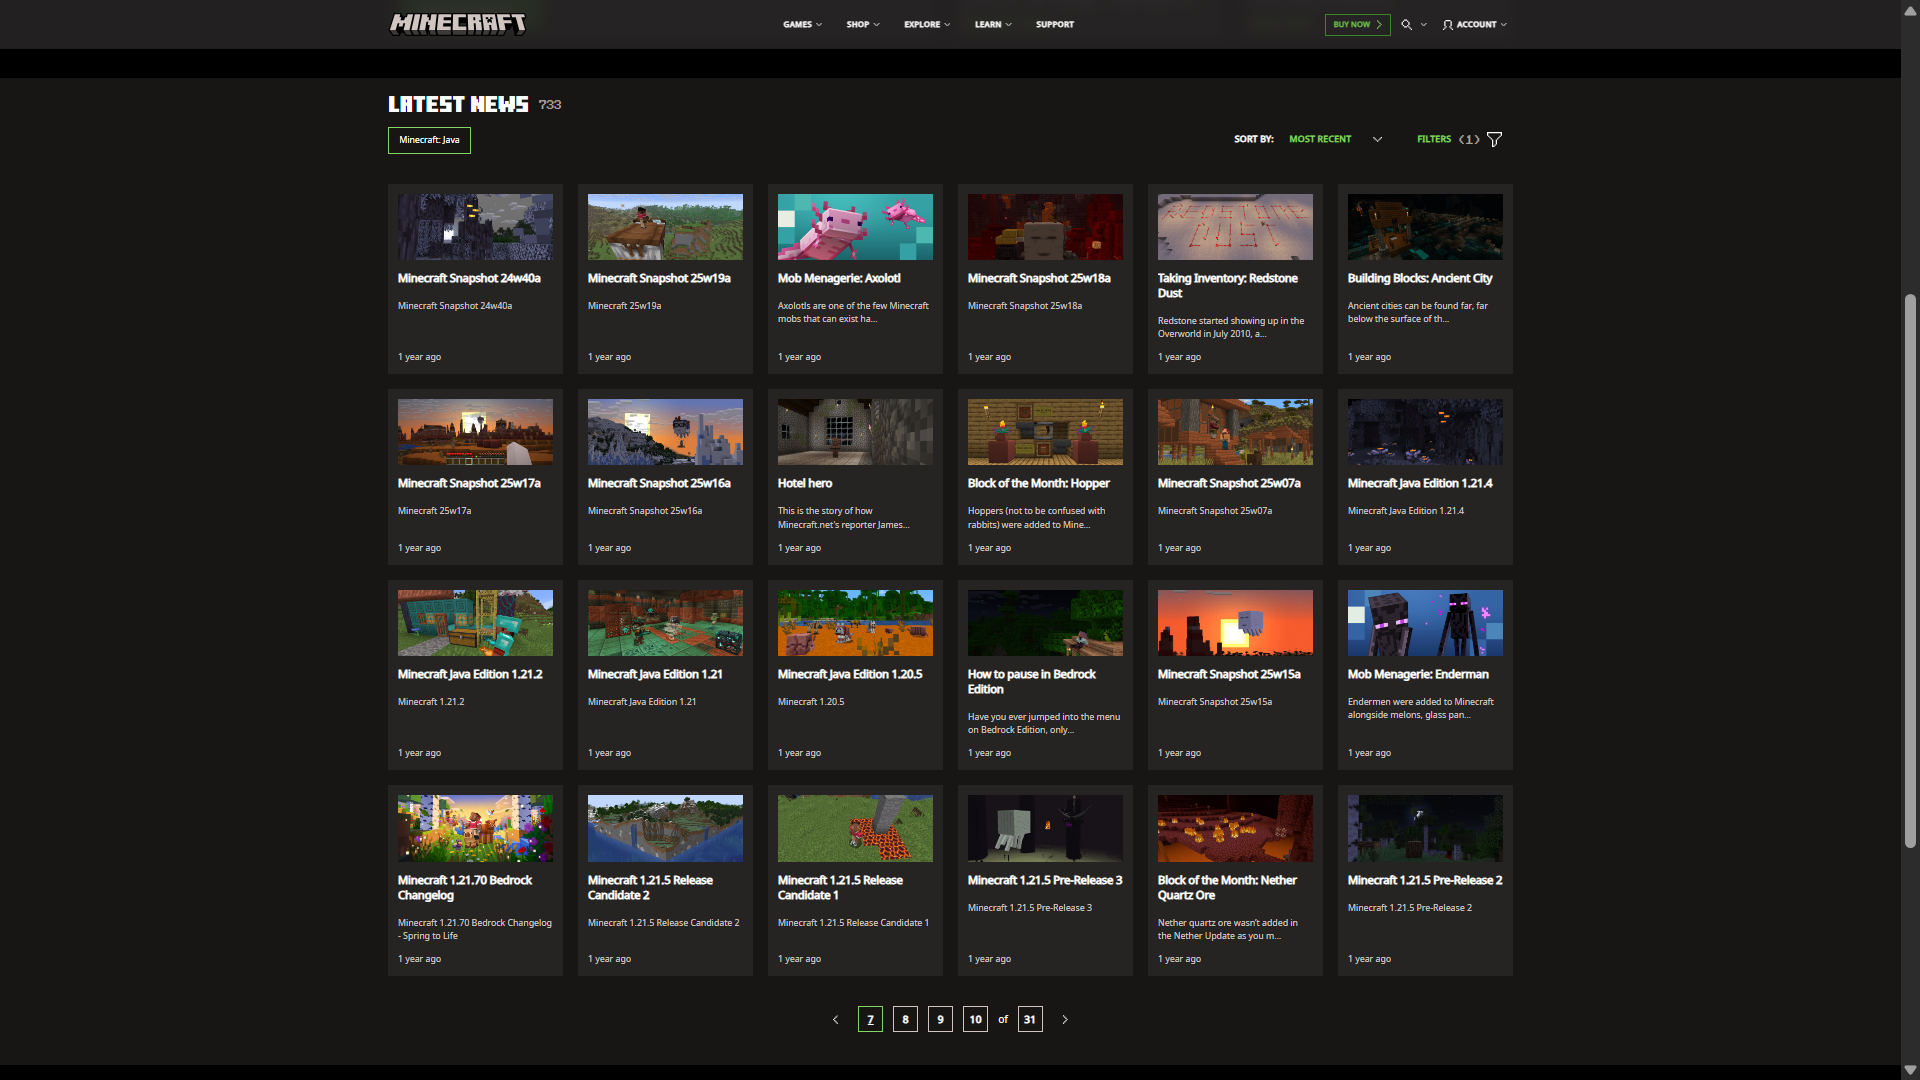Open the Ancient City article thumbnail

pos(1425,227)
